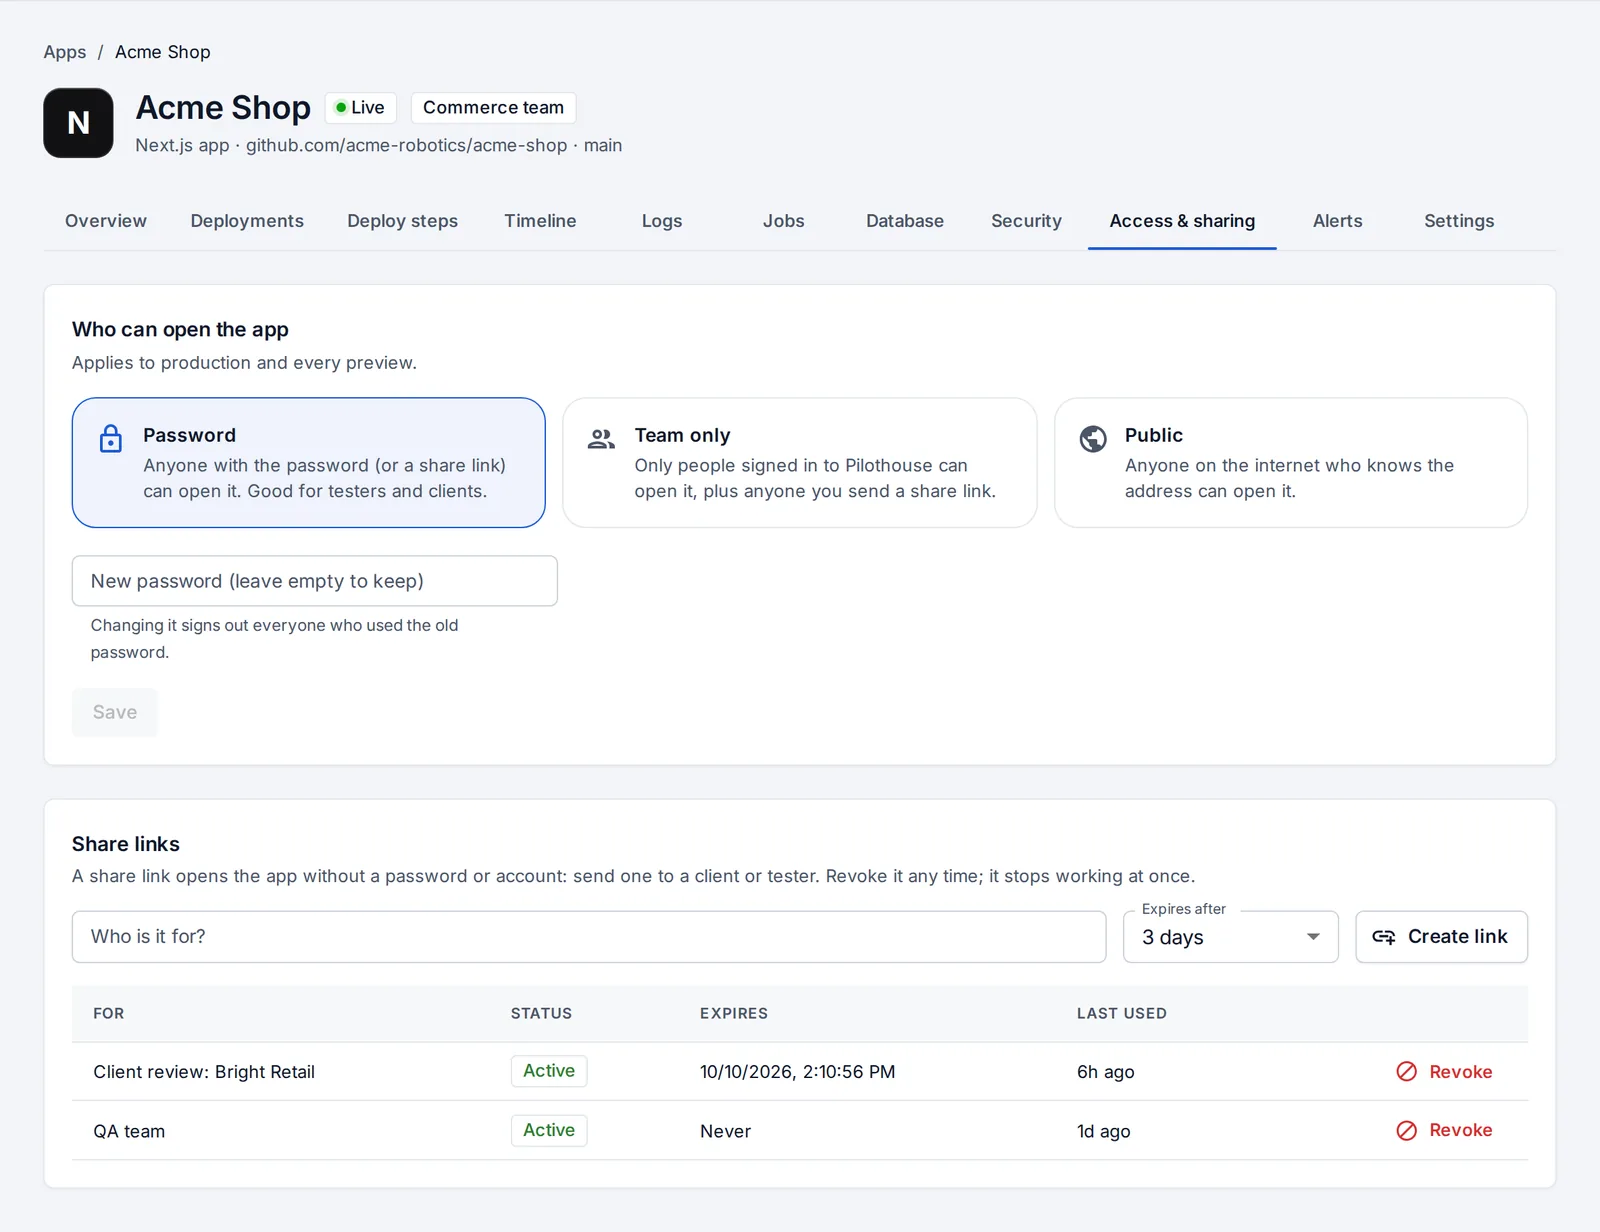The height and width of the screenshot is (1232, 1600).
Task: Open the Jobs tab
Action: pos(784,221)
